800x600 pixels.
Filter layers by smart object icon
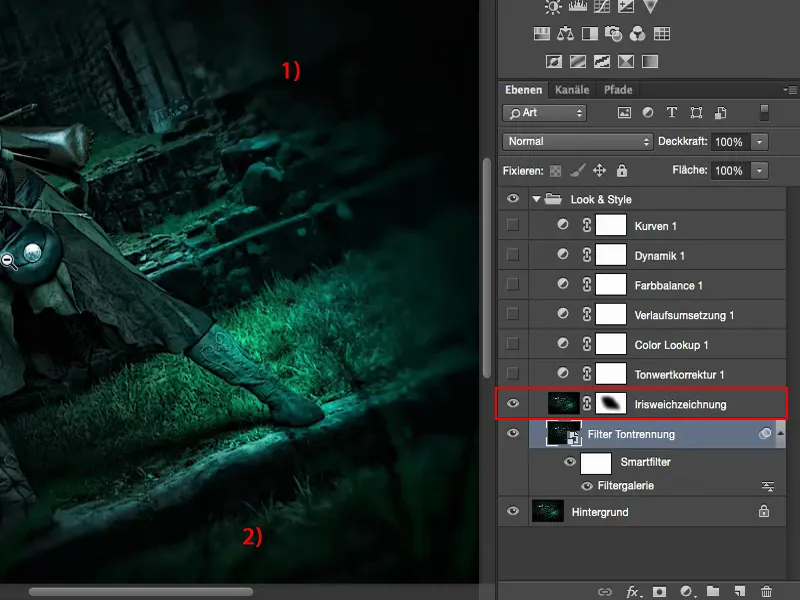click(x=720, y=113)
